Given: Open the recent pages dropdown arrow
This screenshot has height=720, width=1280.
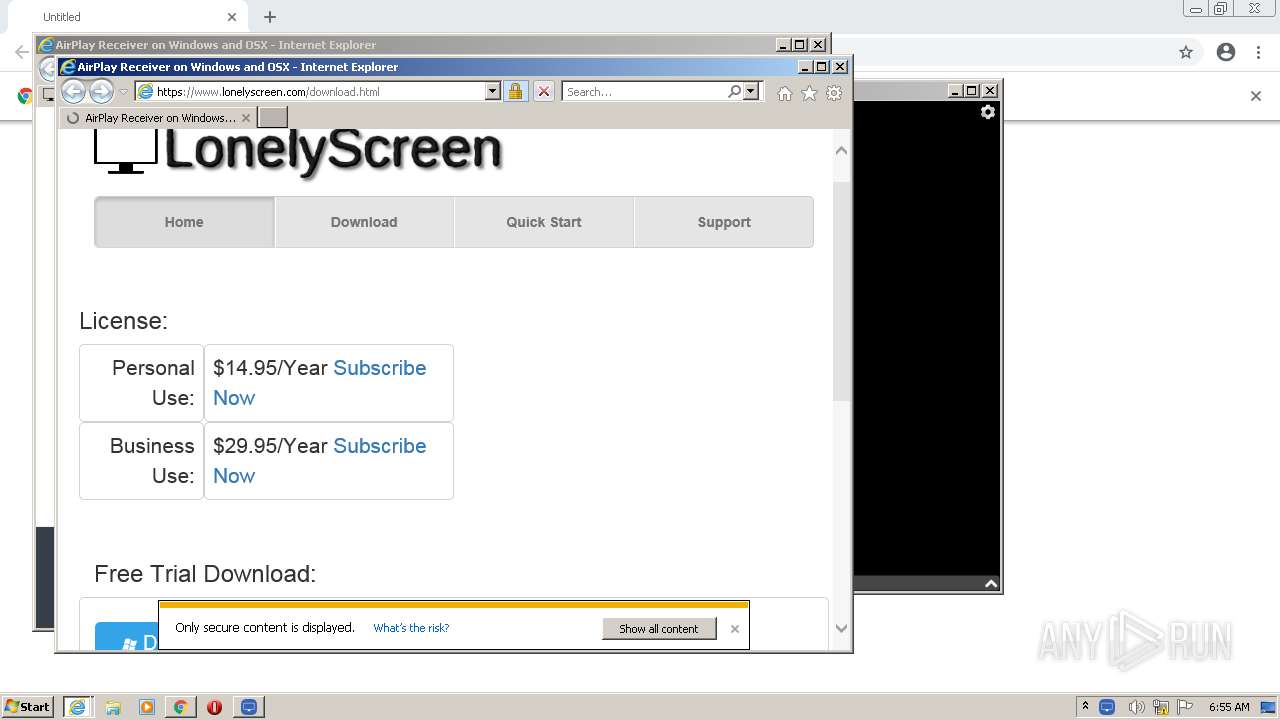Looking at the screenshot, I should (124, 92).
